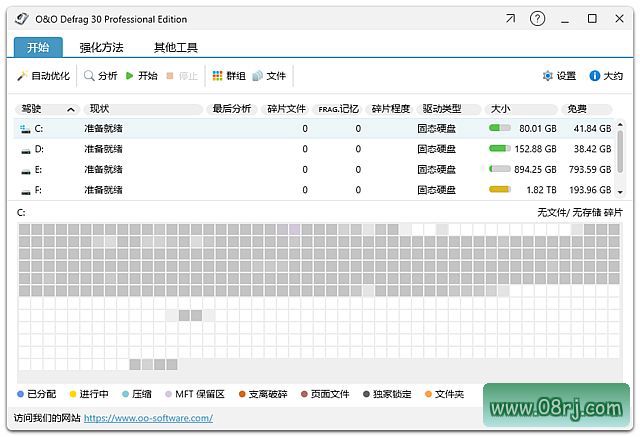This screenshot has width=640, height=437.
Task: Open the 其他工具 tab
Action: [x=176, y=47]
